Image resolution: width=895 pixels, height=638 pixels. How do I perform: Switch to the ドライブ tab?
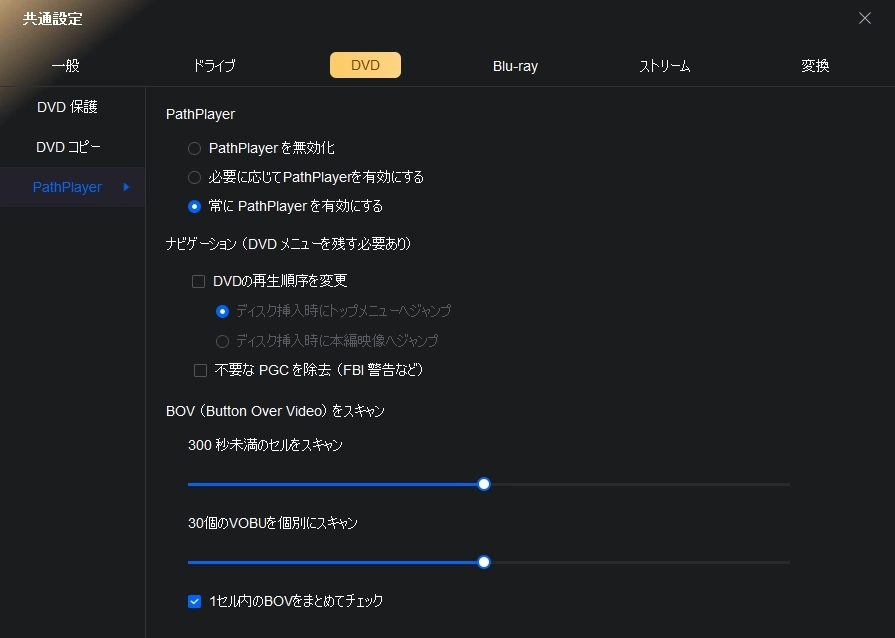click(215, 66)
